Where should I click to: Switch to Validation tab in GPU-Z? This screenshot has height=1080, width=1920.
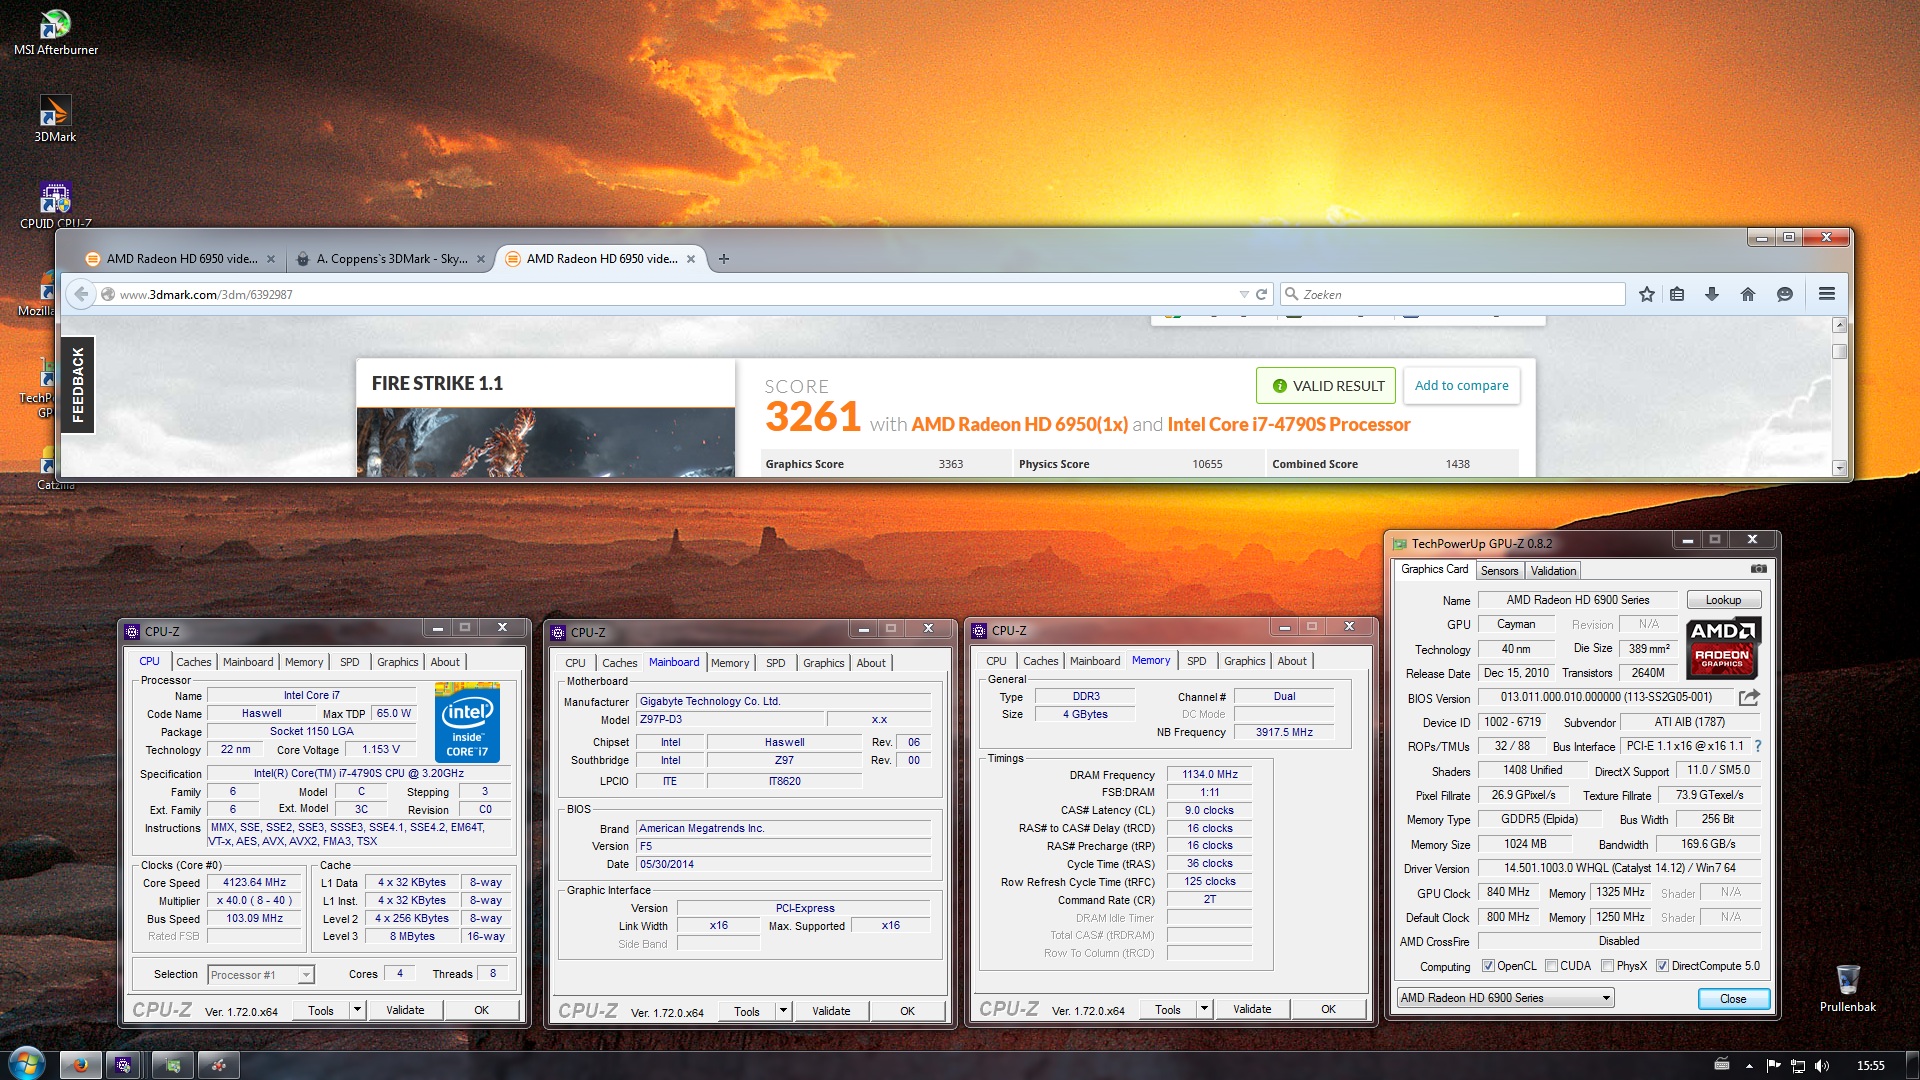point(1553,571)
